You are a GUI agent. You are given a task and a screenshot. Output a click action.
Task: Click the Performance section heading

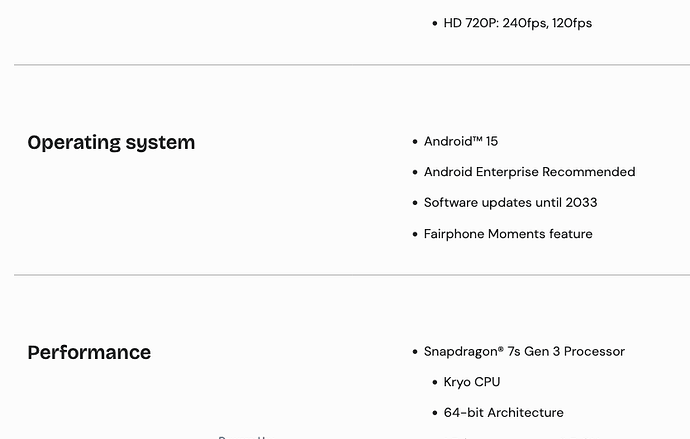[89, 353]
